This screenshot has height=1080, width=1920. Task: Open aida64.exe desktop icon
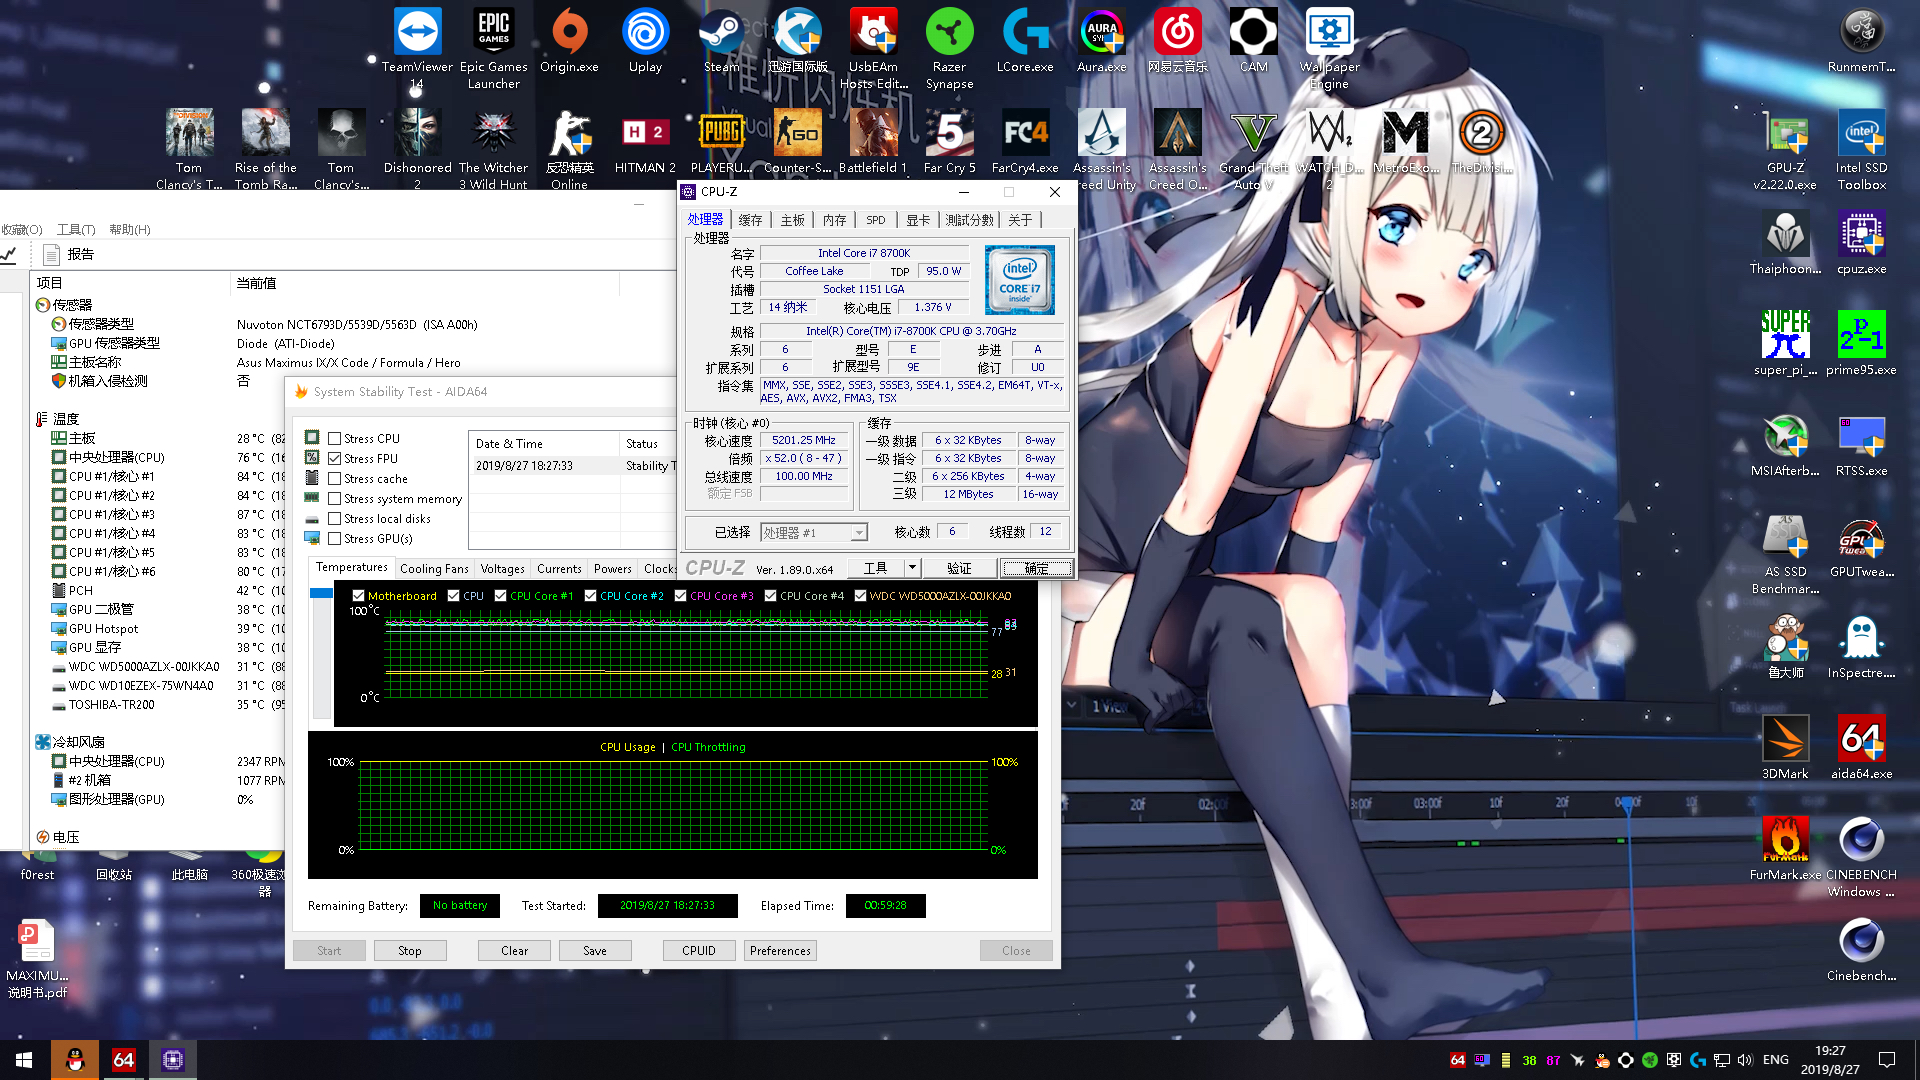(1861, 747)
